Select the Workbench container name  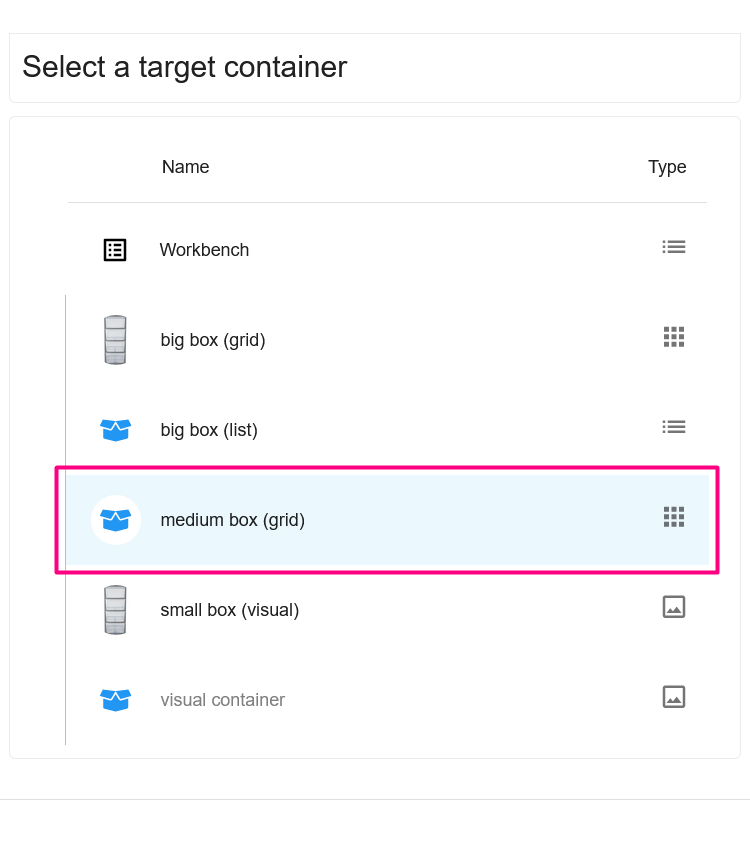pyautogui.click(x=204, y=250)
